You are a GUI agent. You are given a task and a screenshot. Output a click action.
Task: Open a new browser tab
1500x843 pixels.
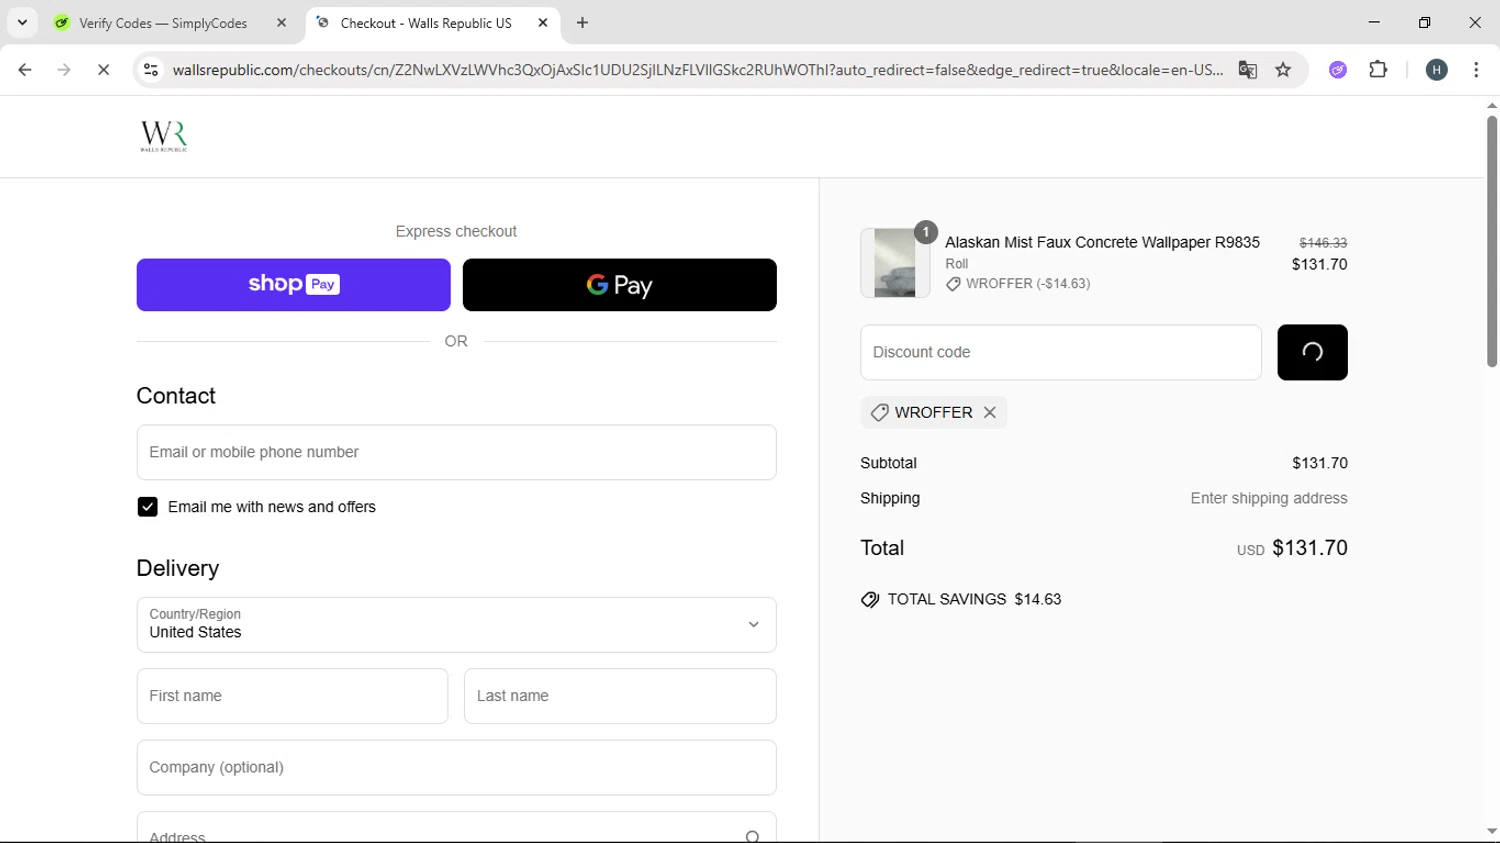583,23
